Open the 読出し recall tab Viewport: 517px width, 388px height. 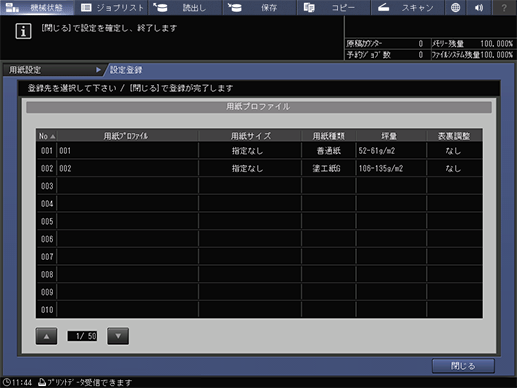coord(185,7)
